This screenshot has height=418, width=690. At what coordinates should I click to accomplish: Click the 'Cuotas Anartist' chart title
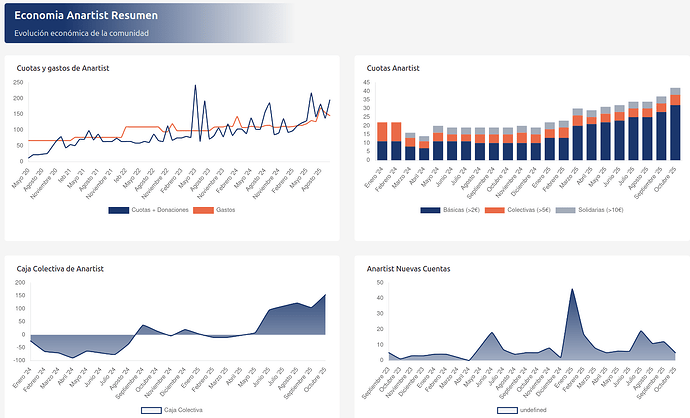click(393, 68)
